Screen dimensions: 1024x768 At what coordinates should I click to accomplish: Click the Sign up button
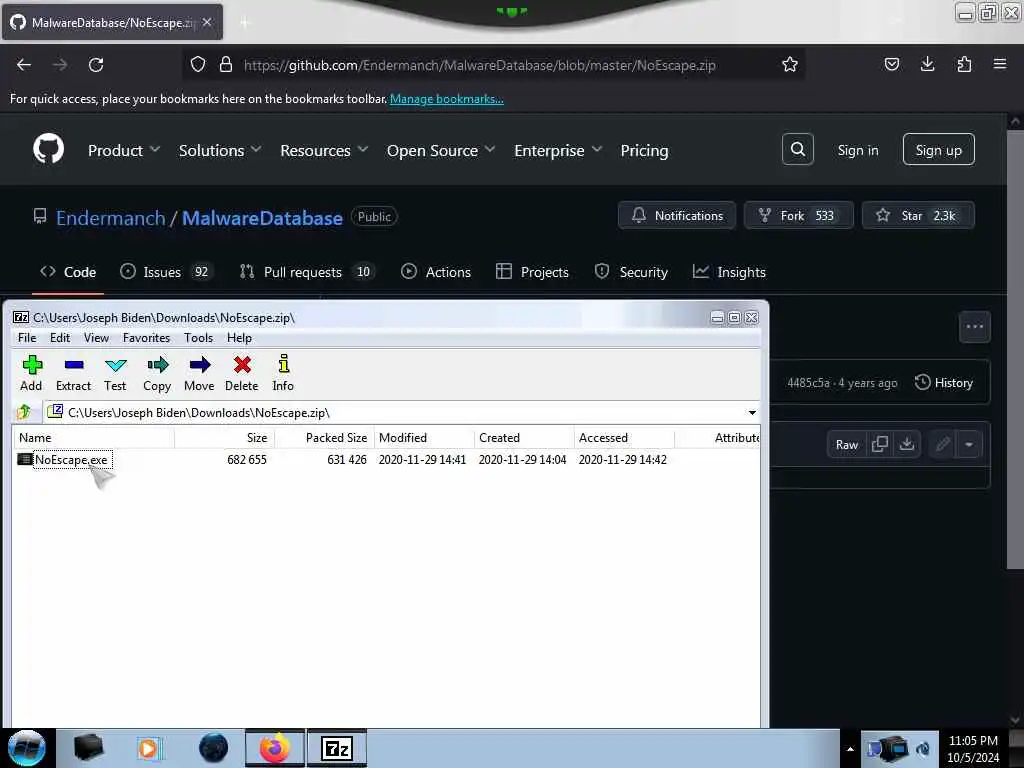coord(938,150)
